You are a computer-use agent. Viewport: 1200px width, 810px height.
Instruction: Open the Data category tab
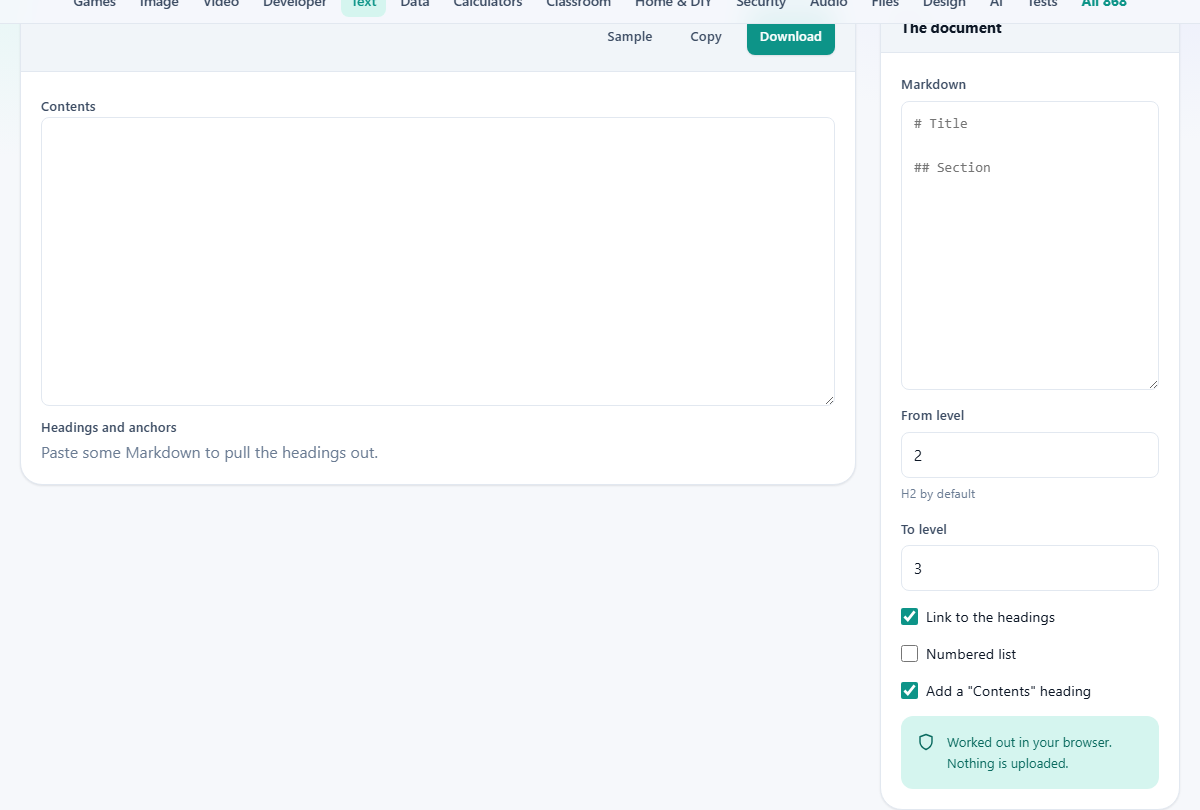415,4
